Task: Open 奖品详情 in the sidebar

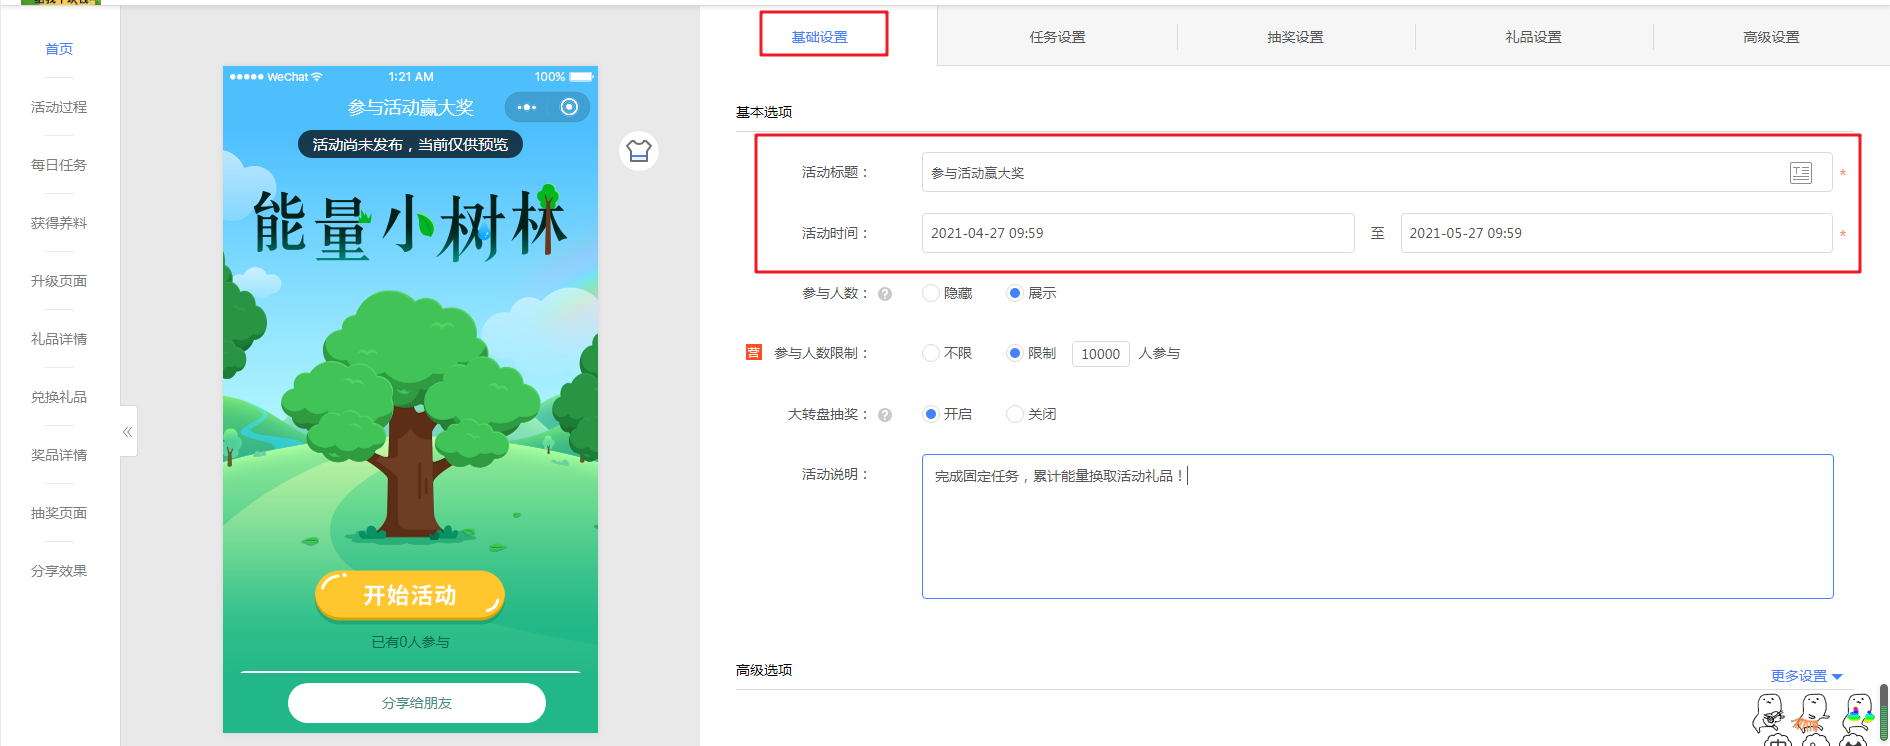Action: [59, 455]
